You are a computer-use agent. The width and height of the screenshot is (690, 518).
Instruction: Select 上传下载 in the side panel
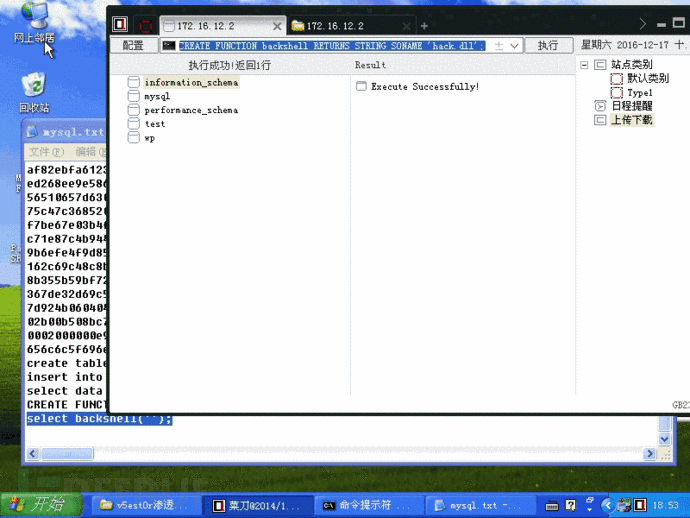pos(631,120)
